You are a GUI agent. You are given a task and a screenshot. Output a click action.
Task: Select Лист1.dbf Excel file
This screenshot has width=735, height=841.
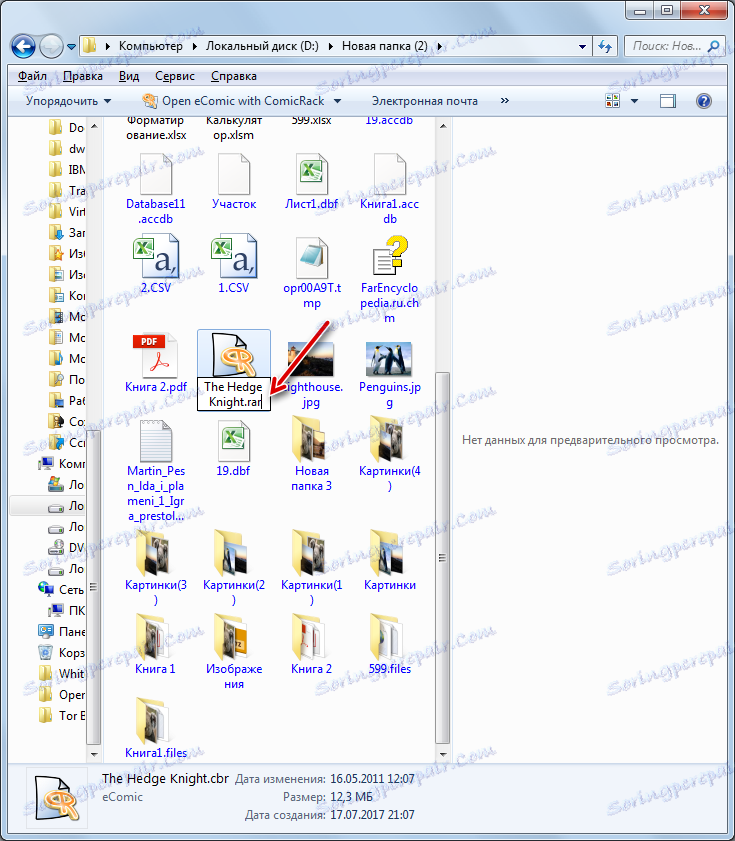click(x=311, y=181)
